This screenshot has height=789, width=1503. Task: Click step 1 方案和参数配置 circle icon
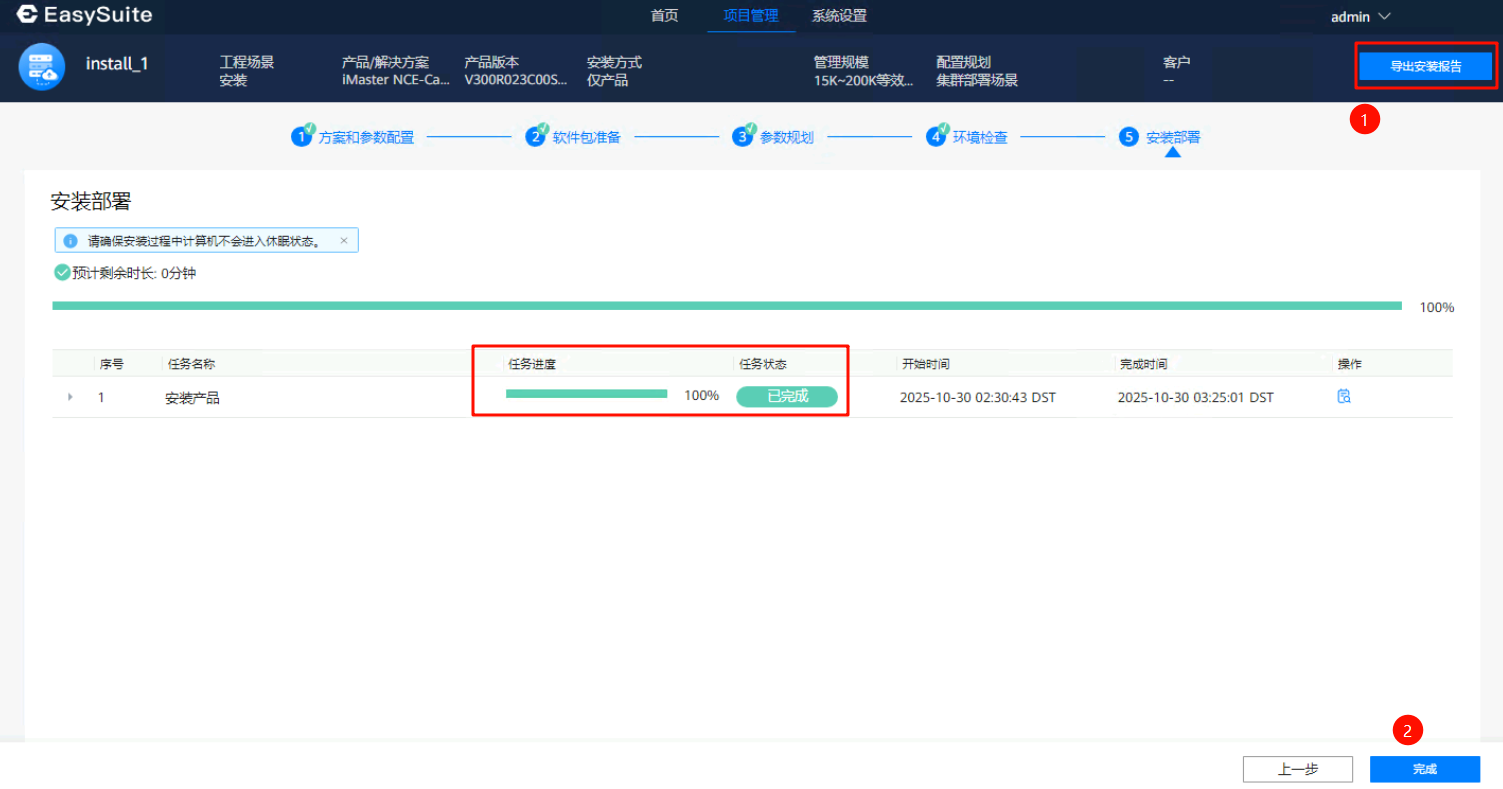[x=302, y=137]
